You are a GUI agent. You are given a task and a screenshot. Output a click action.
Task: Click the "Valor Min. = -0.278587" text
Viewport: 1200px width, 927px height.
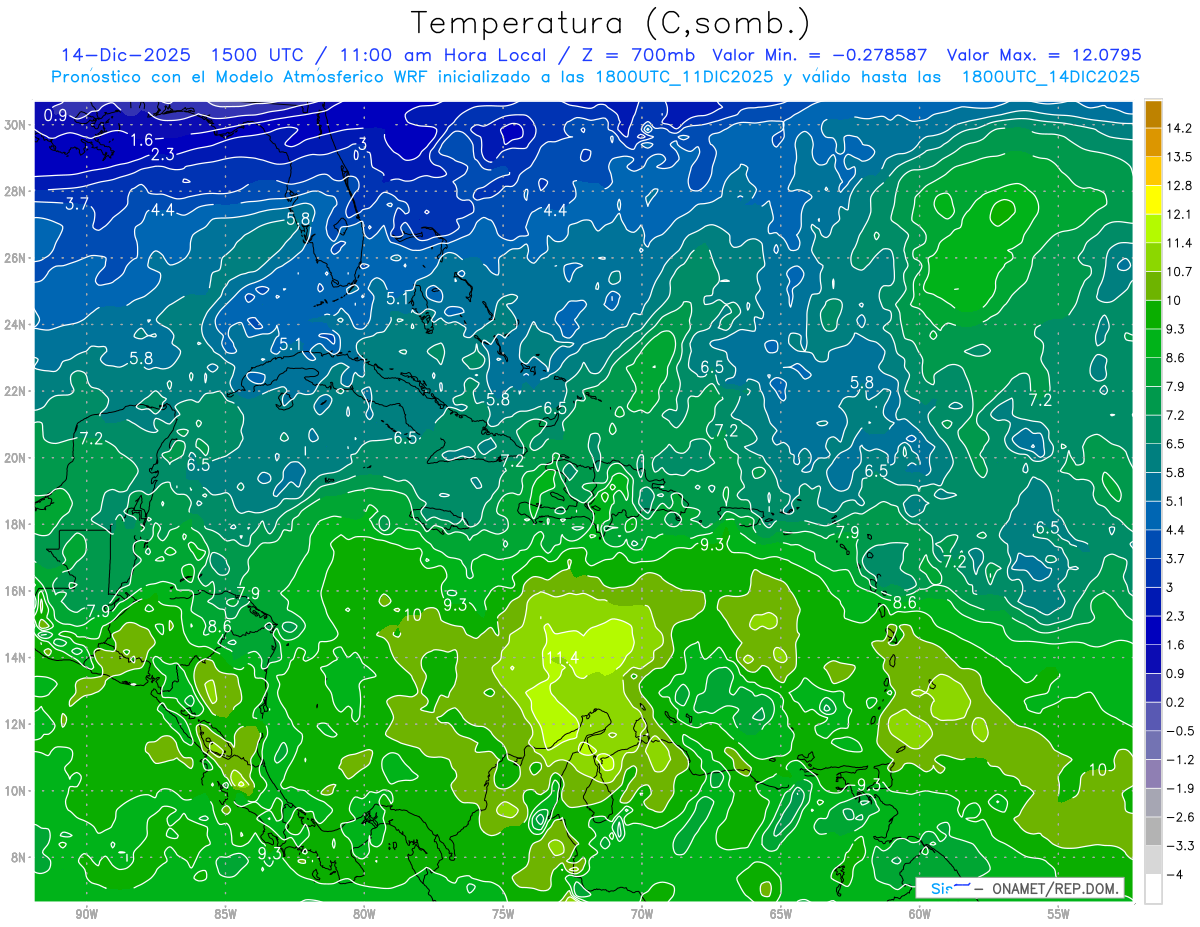(x=819, y=55)
